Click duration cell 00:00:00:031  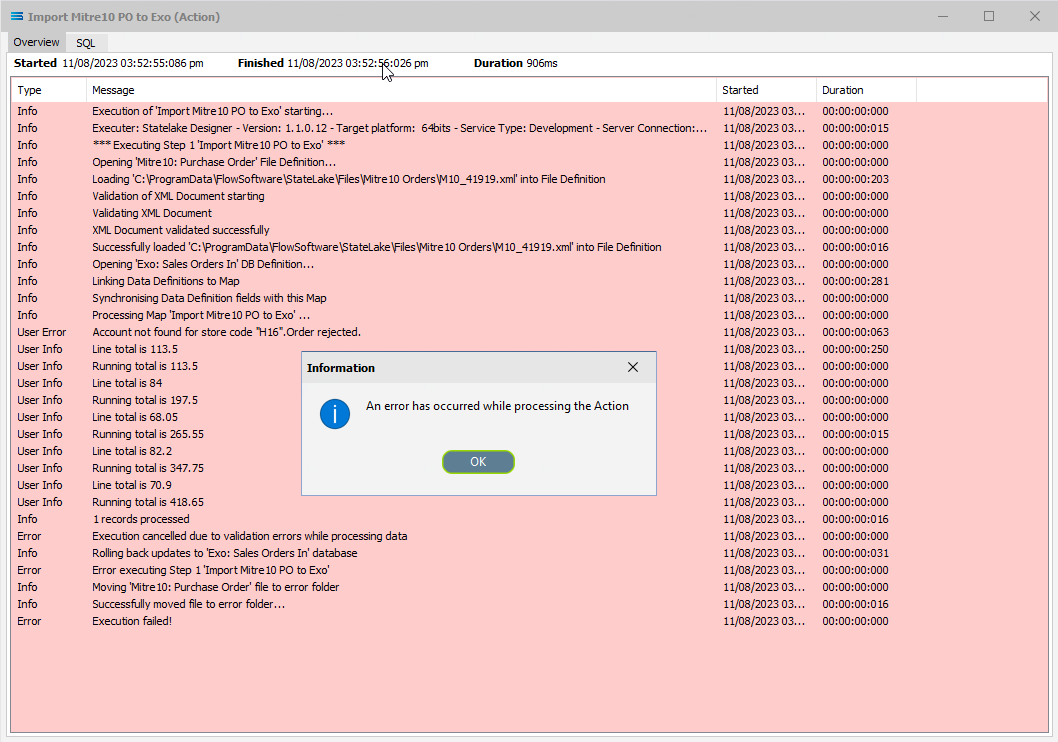[856, 553]
